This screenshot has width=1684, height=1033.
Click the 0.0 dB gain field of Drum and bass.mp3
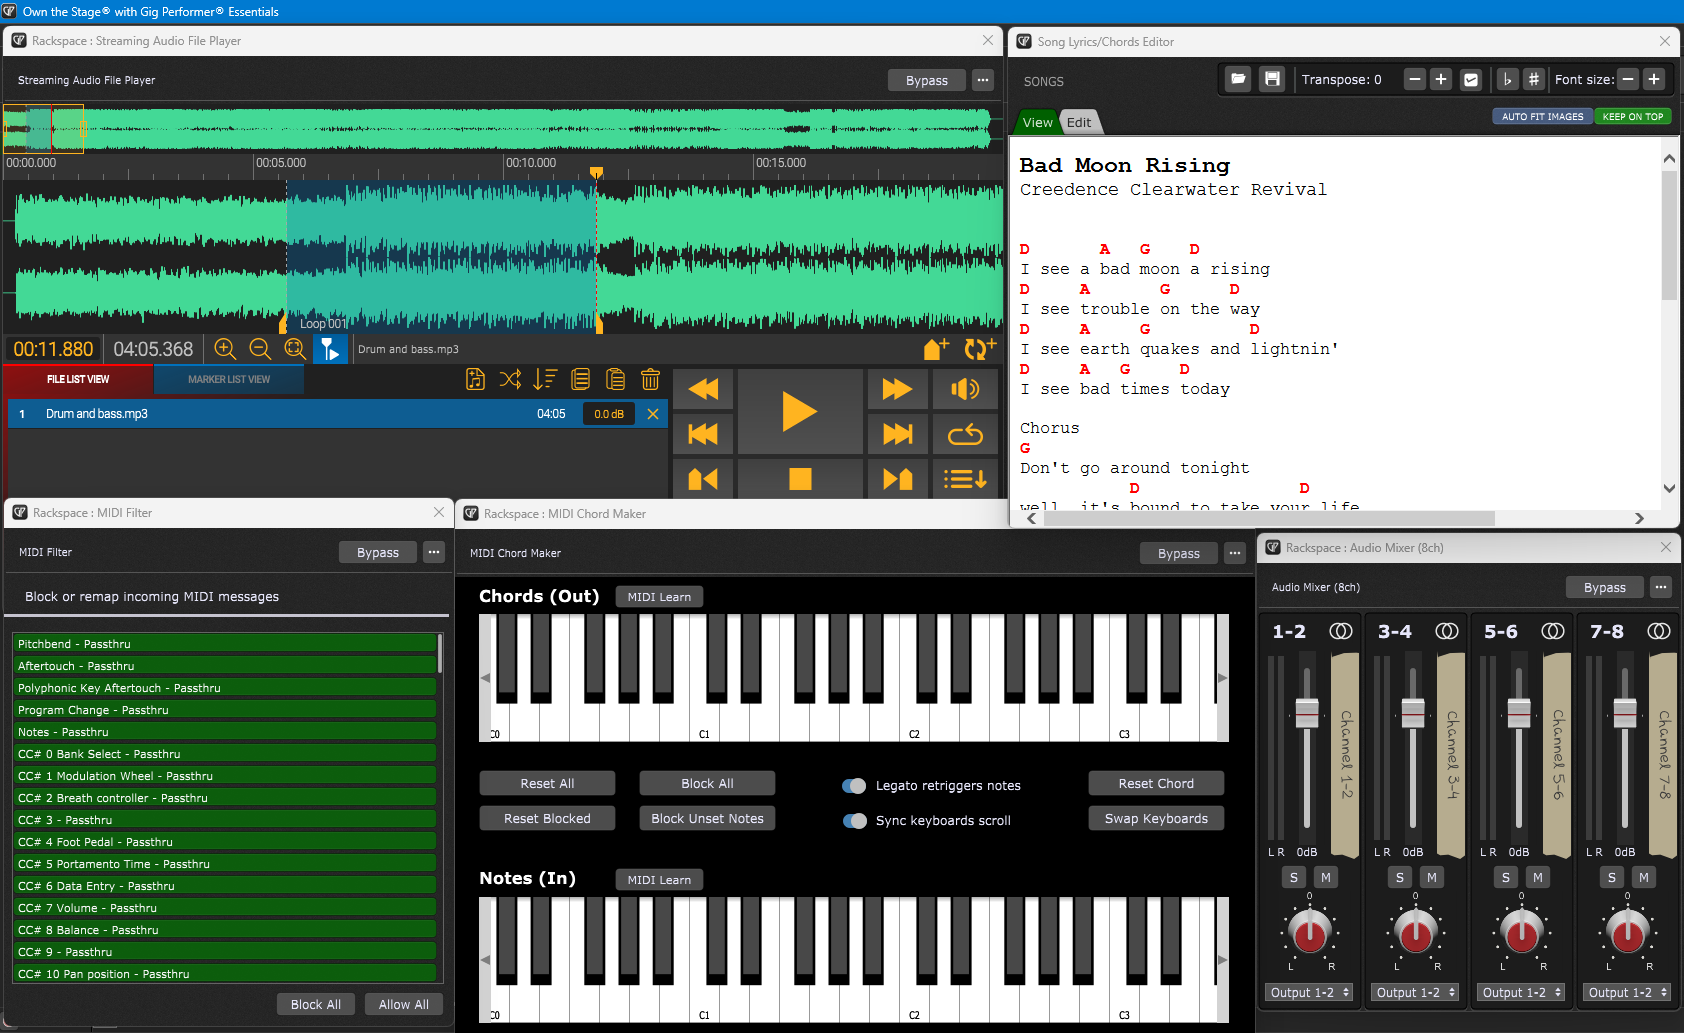(x=609, y=414)
